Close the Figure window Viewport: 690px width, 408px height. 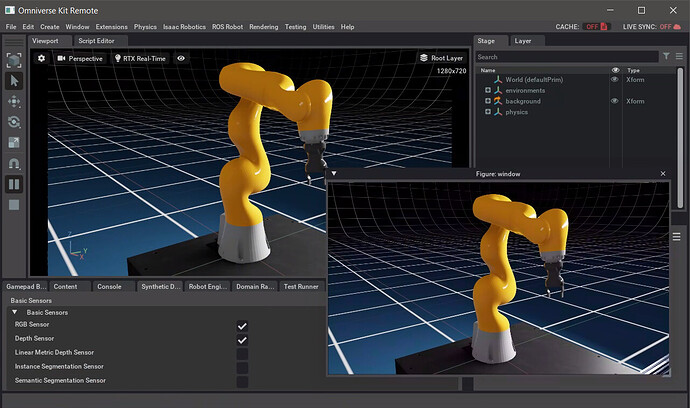pyautogui.click(x=663, y=173)
